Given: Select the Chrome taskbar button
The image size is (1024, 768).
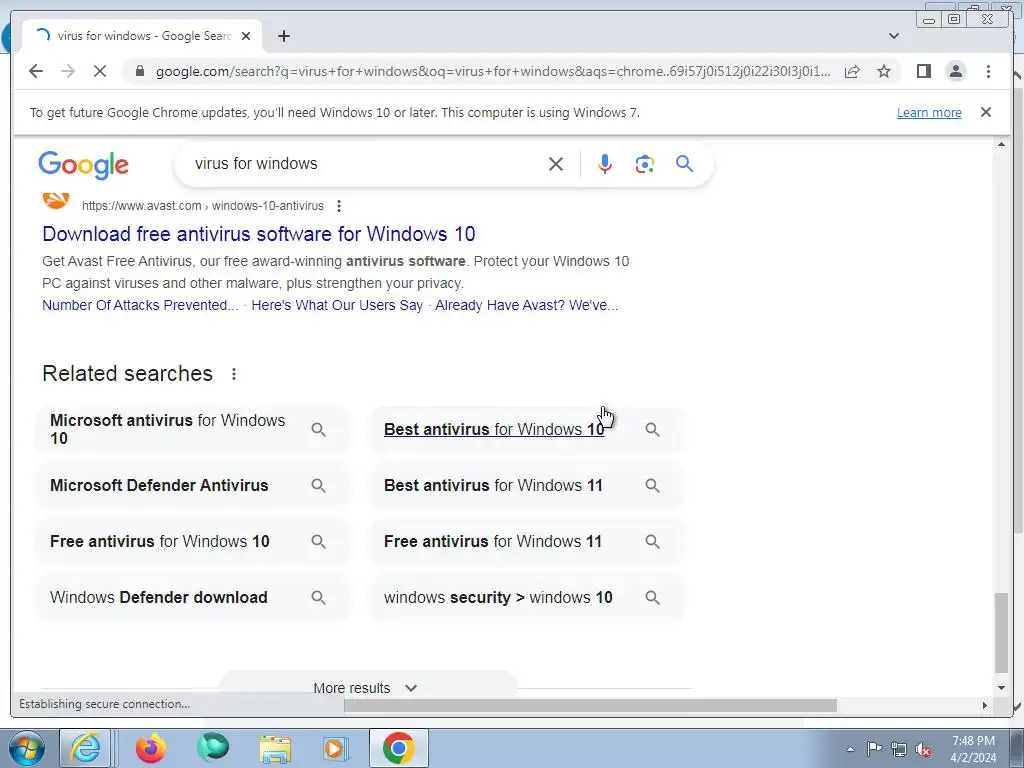Looking at the screenshot, I should point(399,748).
